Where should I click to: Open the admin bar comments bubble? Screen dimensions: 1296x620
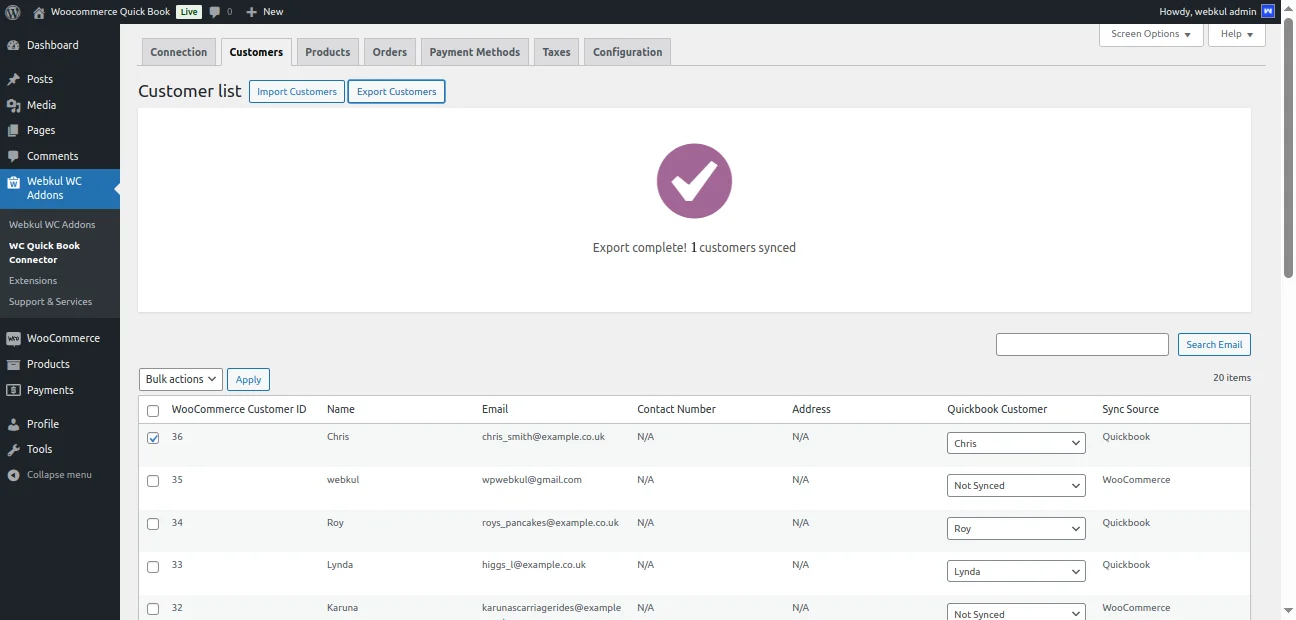point(217,11)
